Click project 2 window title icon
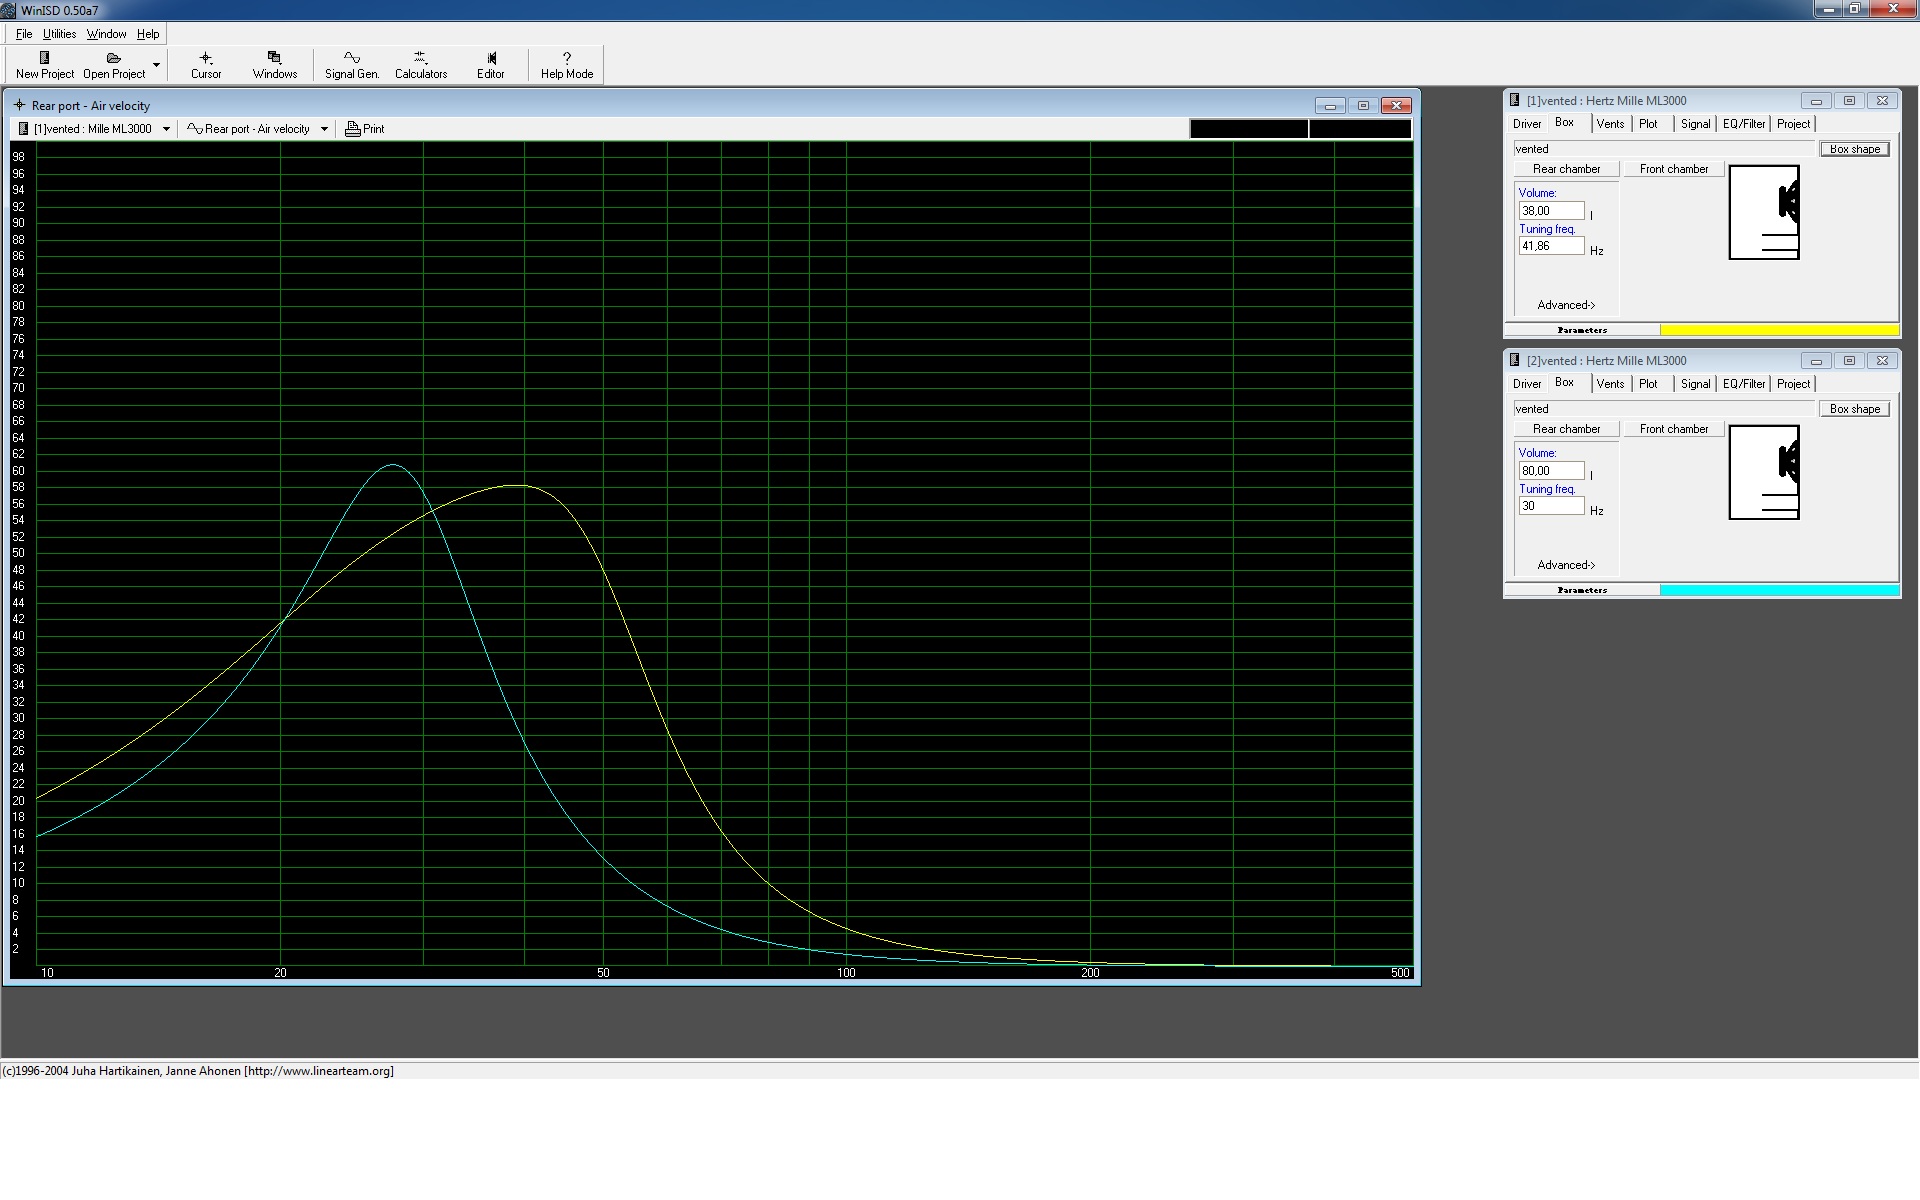This screenshot has height=1200, width=1920. (x=1514, y=360)
